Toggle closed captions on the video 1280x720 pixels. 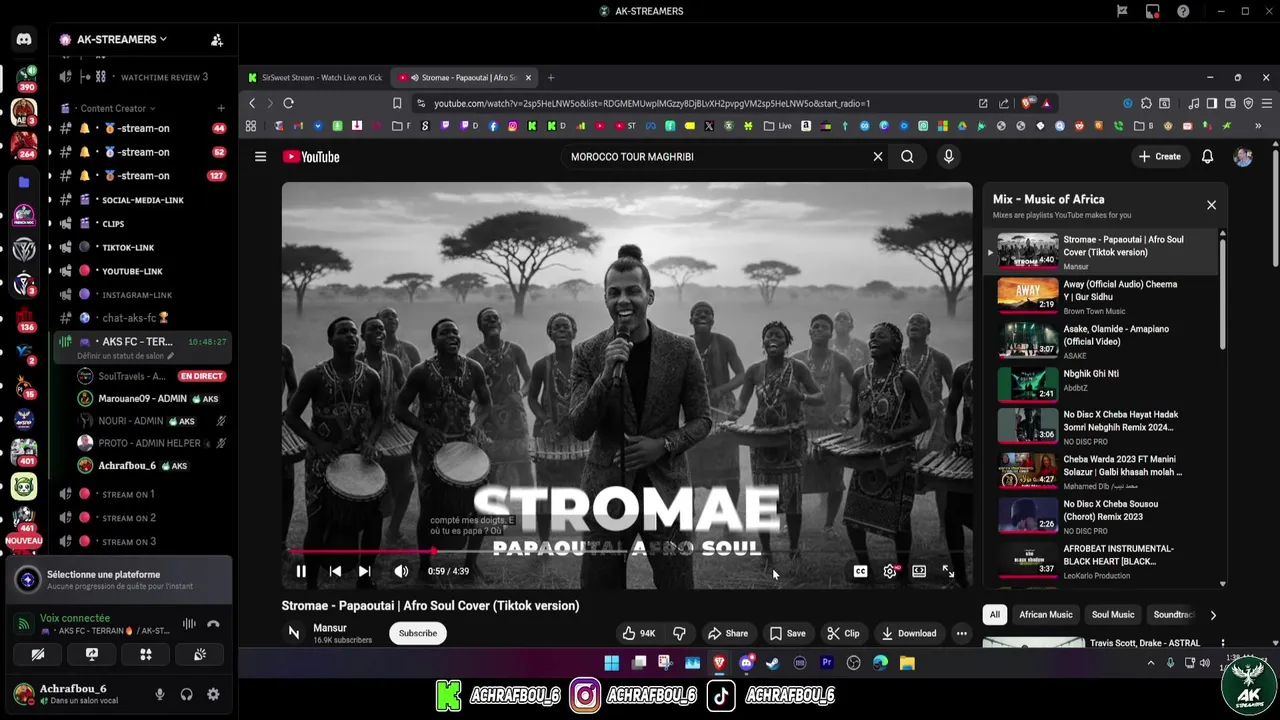point(860,571)
